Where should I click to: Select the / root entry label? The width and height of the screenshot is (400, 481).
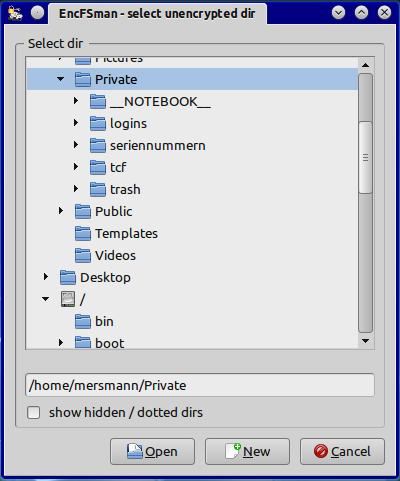[82, 300]
